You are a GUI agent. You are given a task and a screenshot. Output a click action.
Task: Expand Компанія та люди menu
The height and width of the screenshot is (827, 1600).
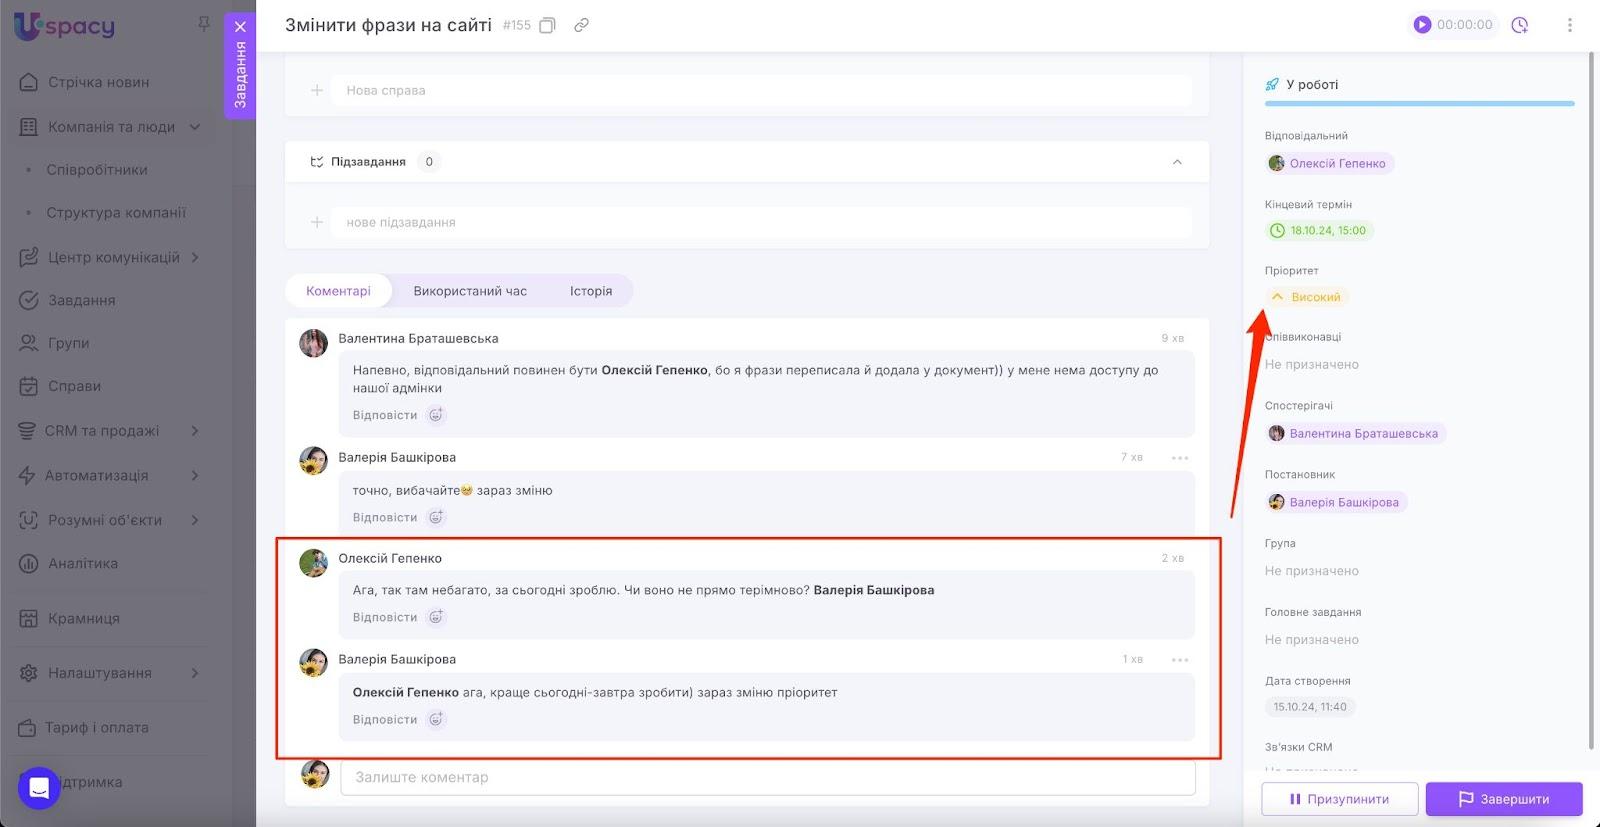[195, 127]
